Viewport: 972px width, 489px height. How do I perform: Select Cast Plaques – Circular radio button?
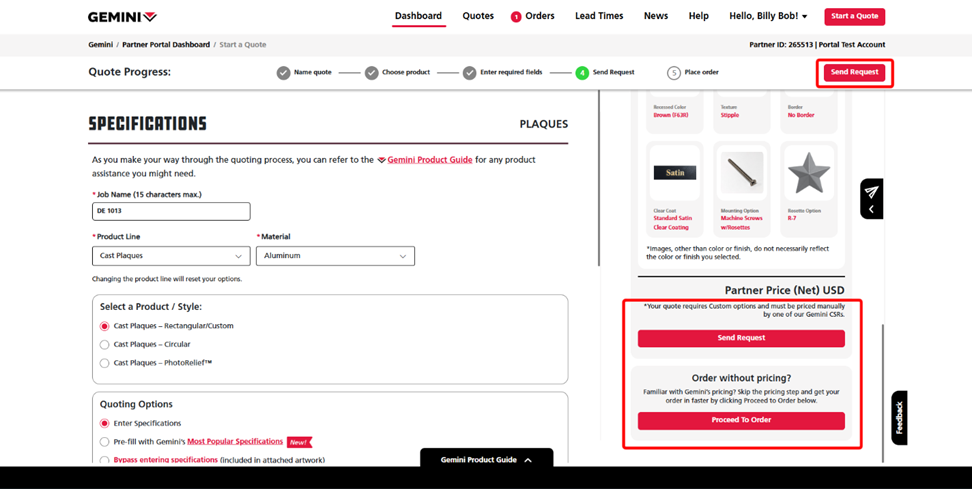pyautogui.click(x=105, y=345)
